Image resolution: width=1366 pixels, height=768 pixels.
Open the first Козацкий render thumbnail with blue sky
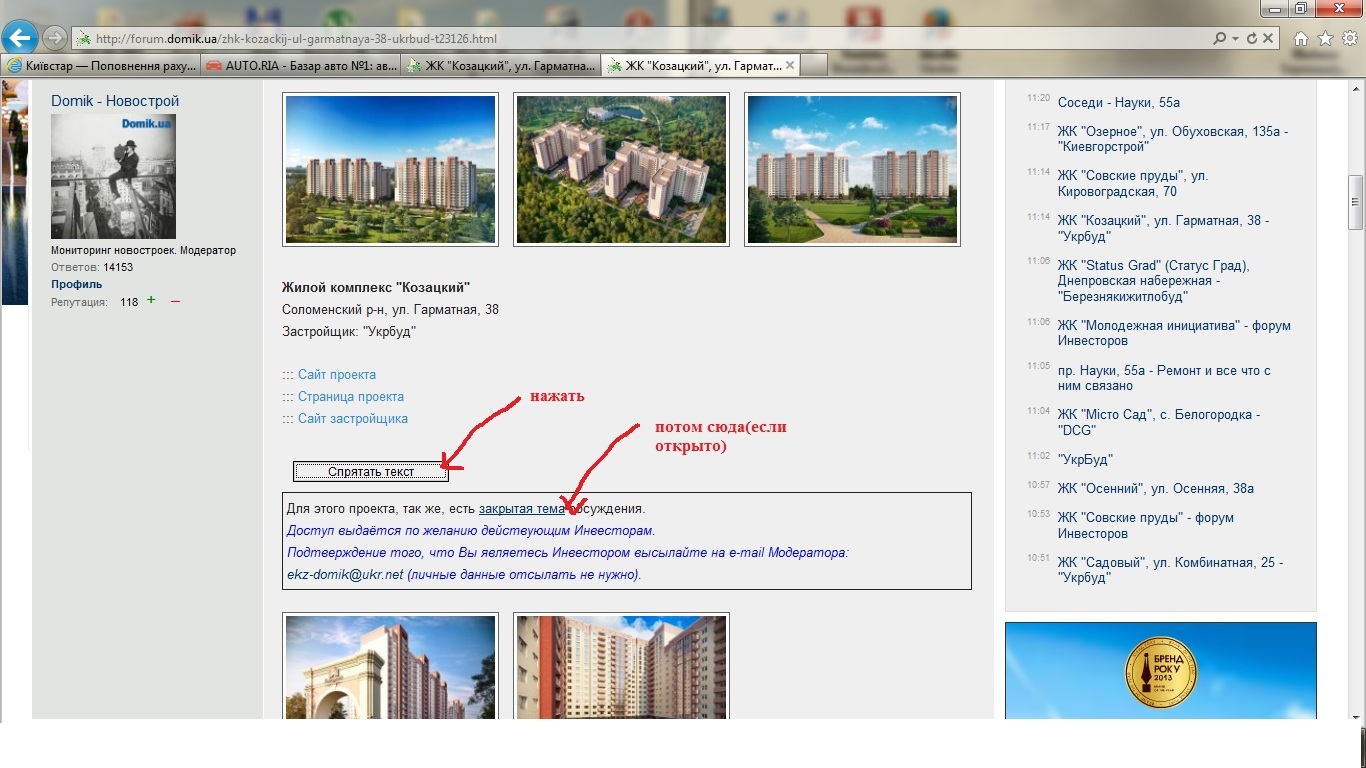pos(391,169)
